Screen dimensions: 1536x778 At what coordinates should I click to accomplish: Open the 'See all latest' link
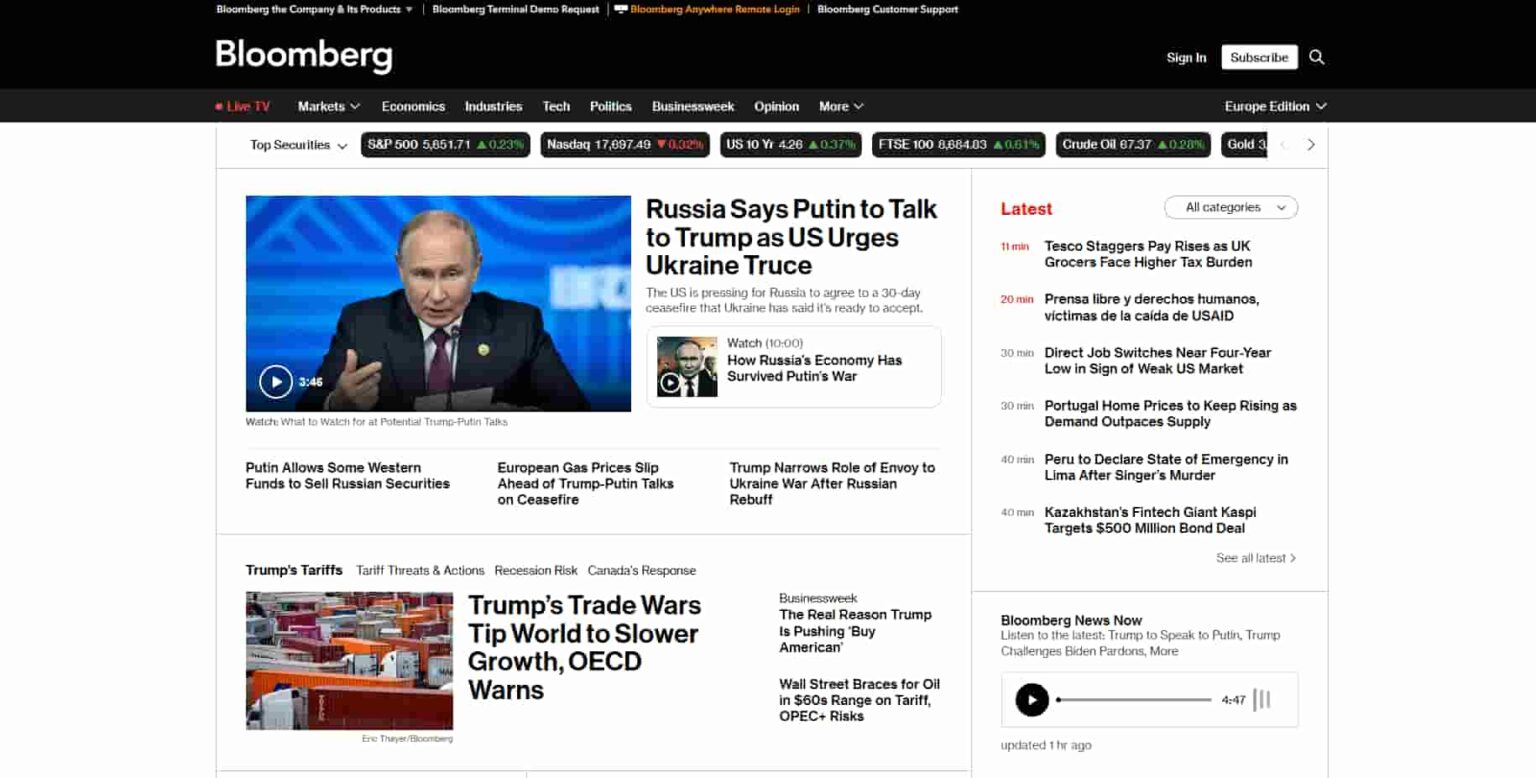[1254, 558]
